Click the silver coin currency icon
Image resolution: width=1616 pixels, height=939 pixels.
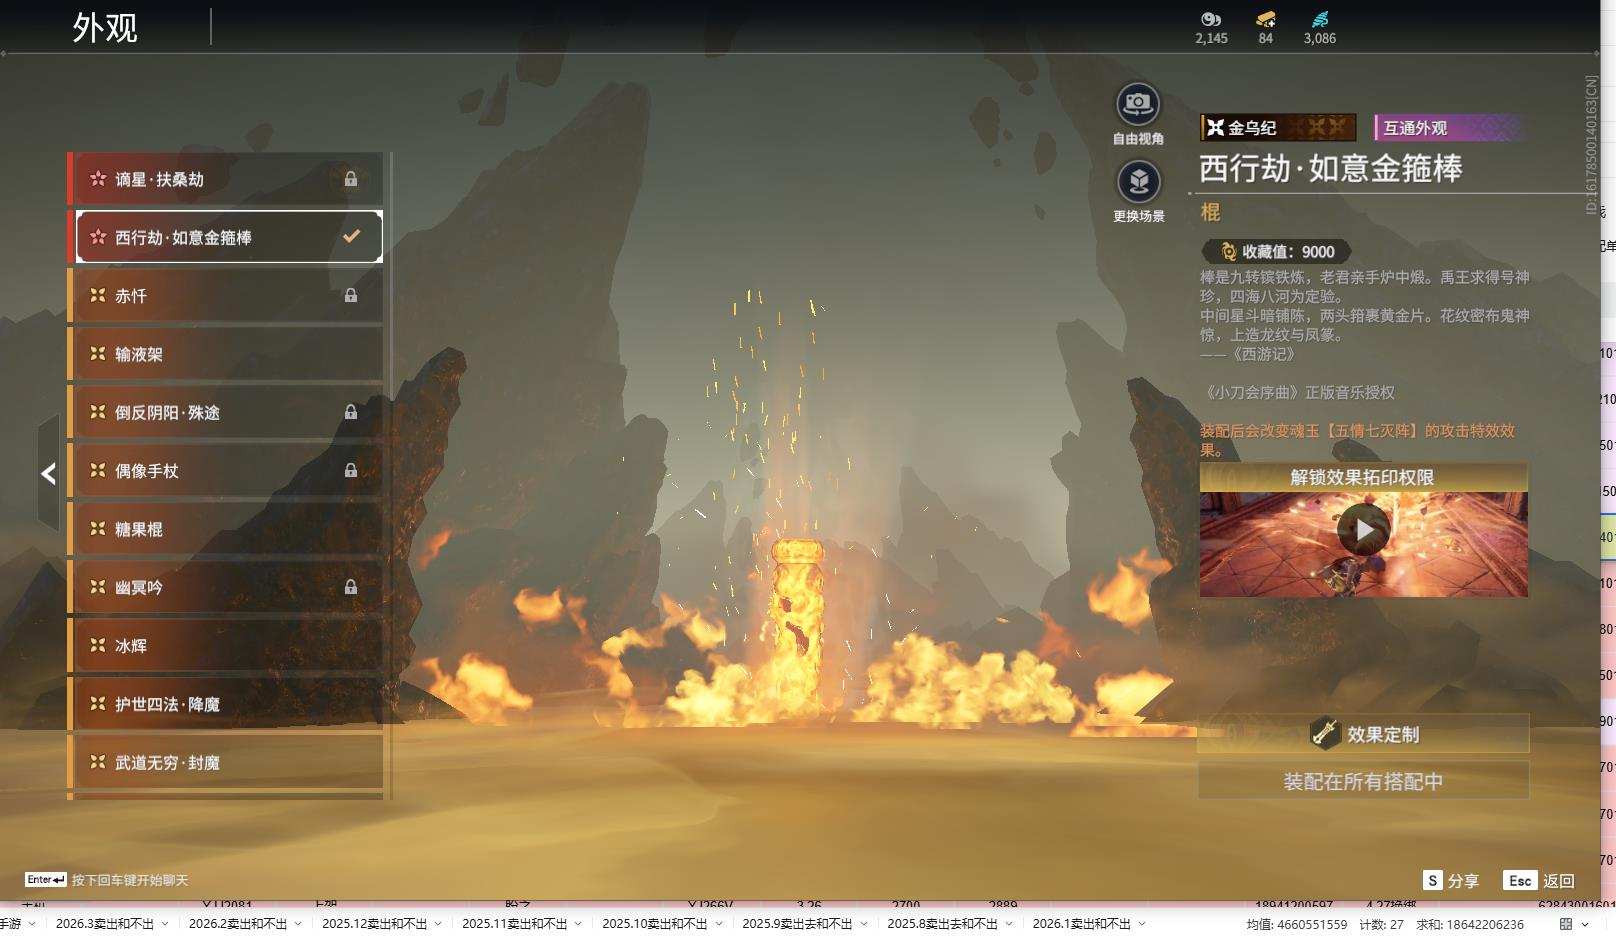coord(1210,19)
